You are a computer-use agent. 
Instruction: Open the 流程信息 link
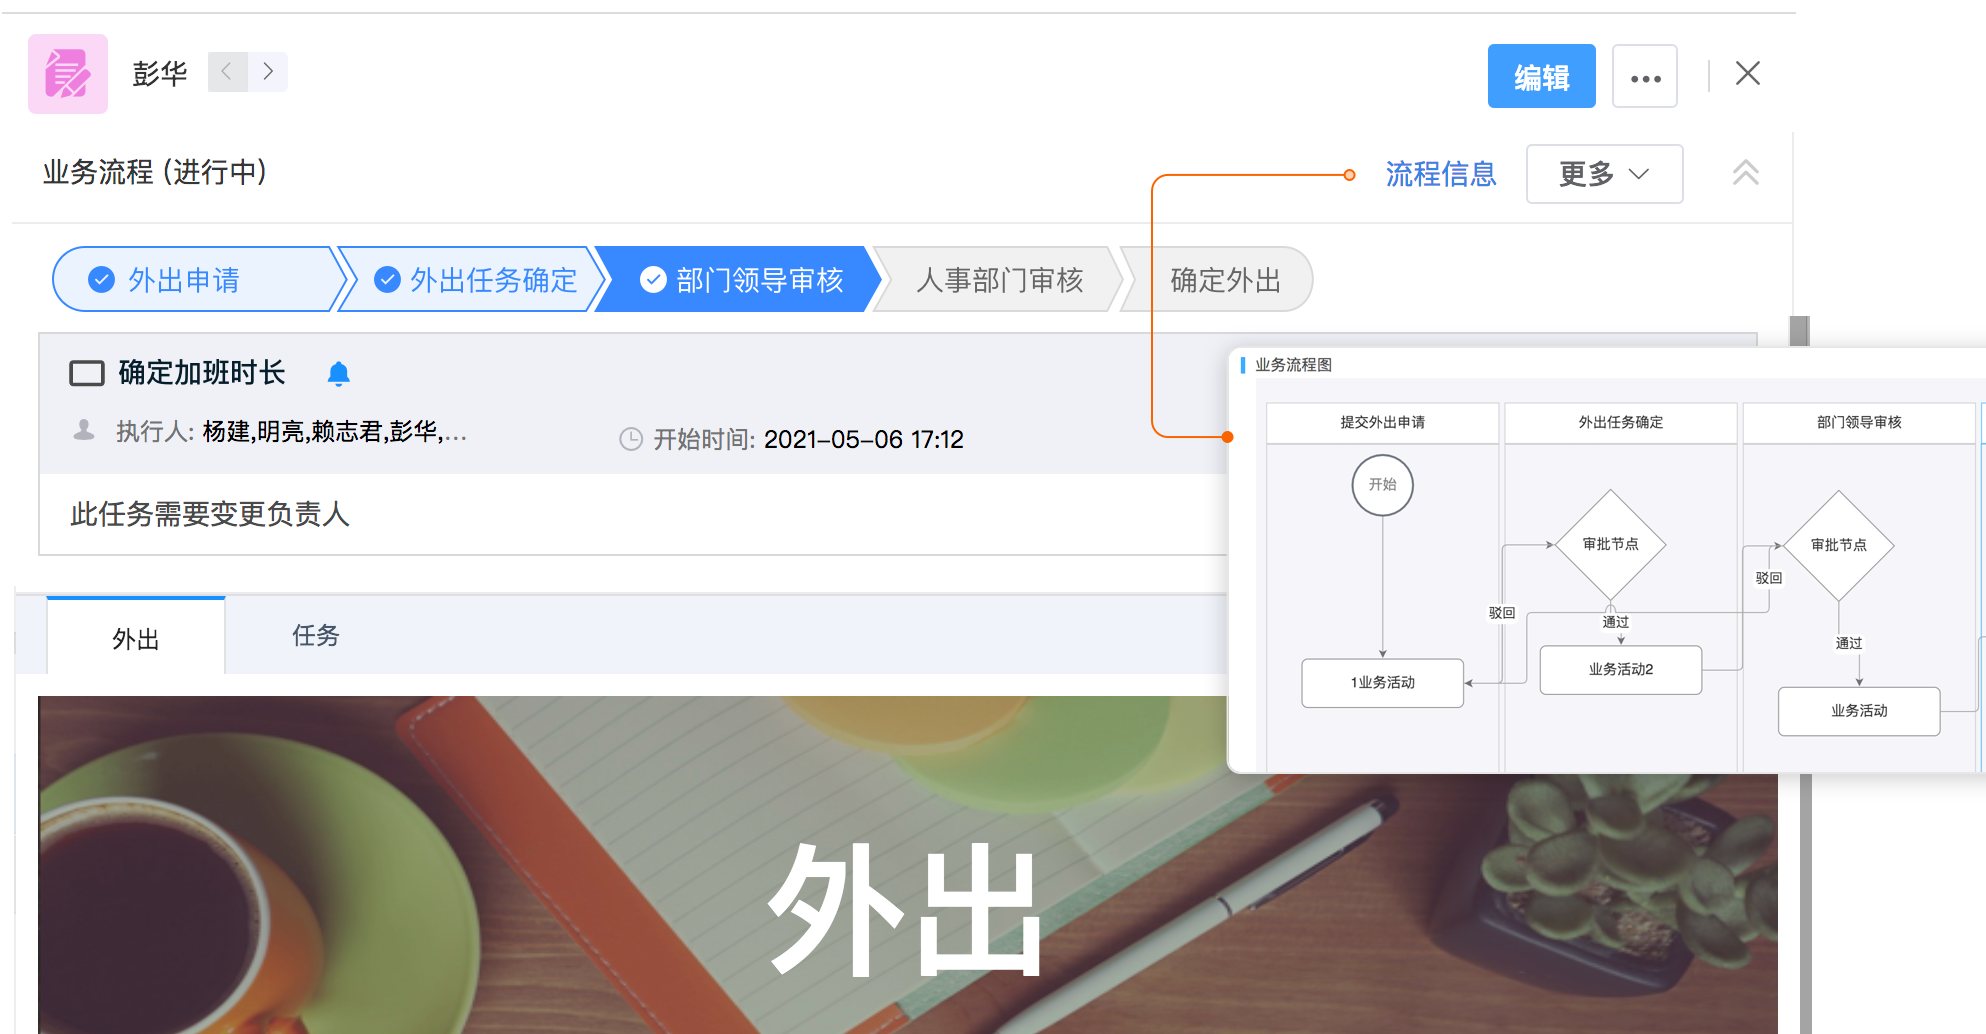tap(1441, 174)
